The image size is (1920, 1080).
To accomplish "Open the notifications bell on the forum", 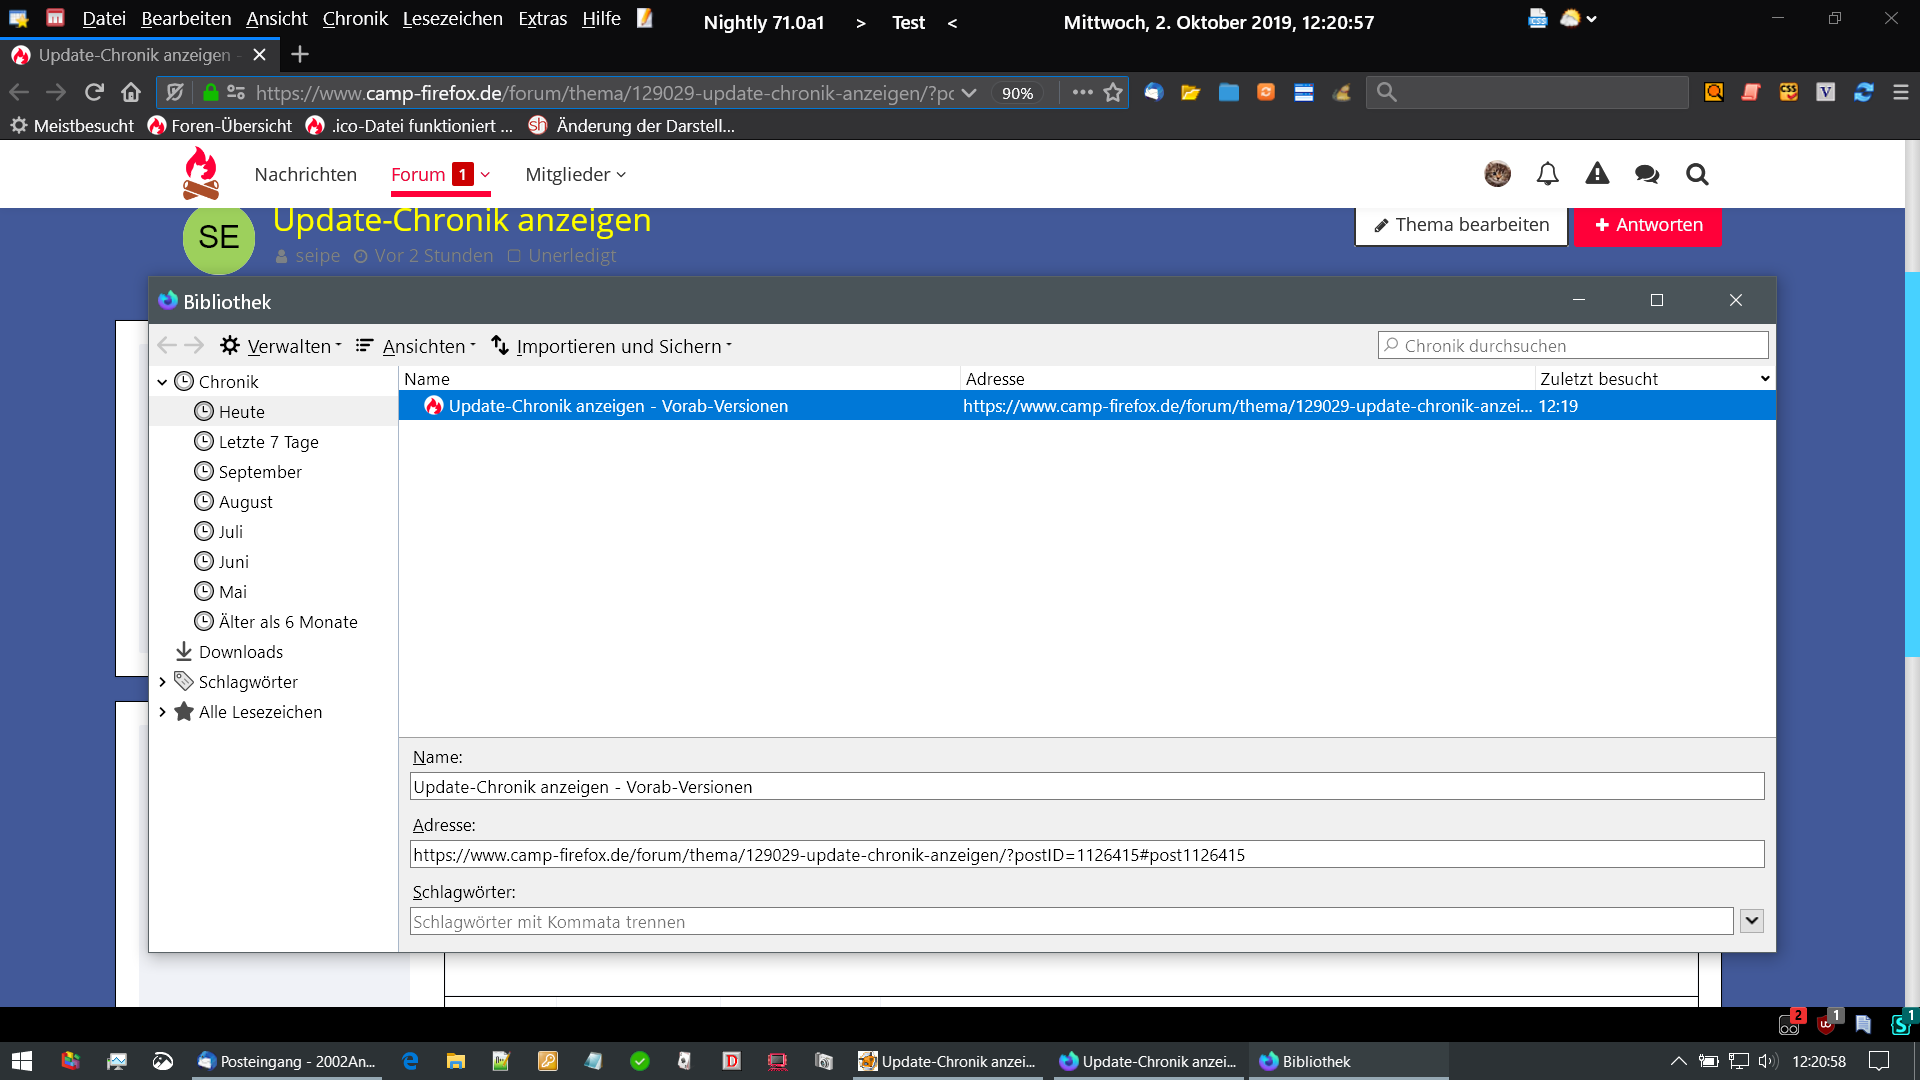I will [1547, 175].
